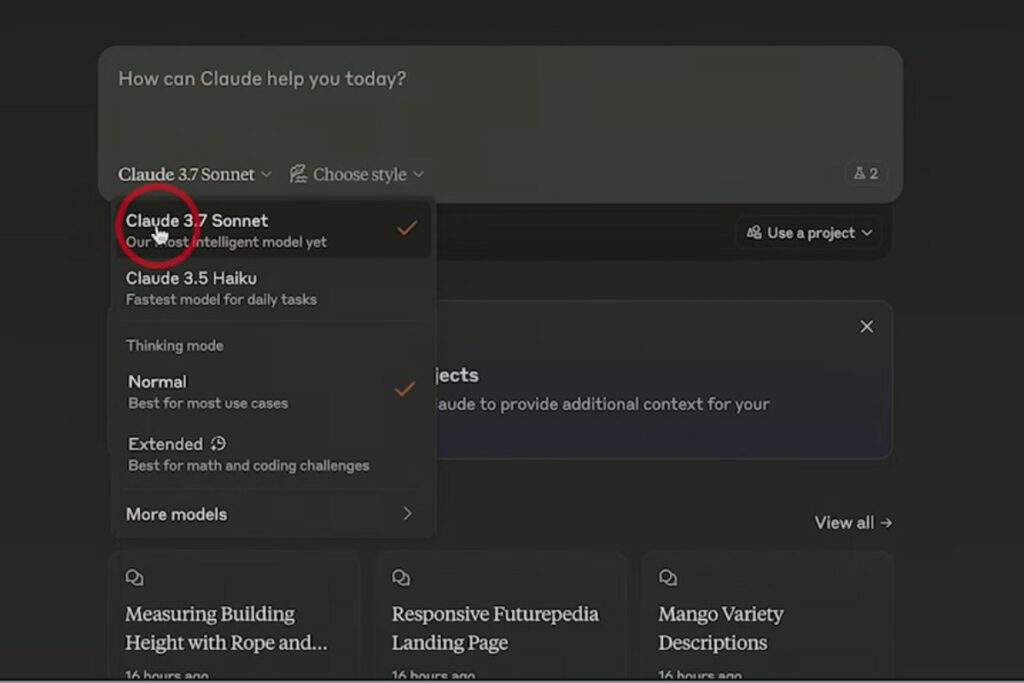The image size is (1024, 683).
Task: Click the people icon on Use a project button
Action: [x=755, y=232]
